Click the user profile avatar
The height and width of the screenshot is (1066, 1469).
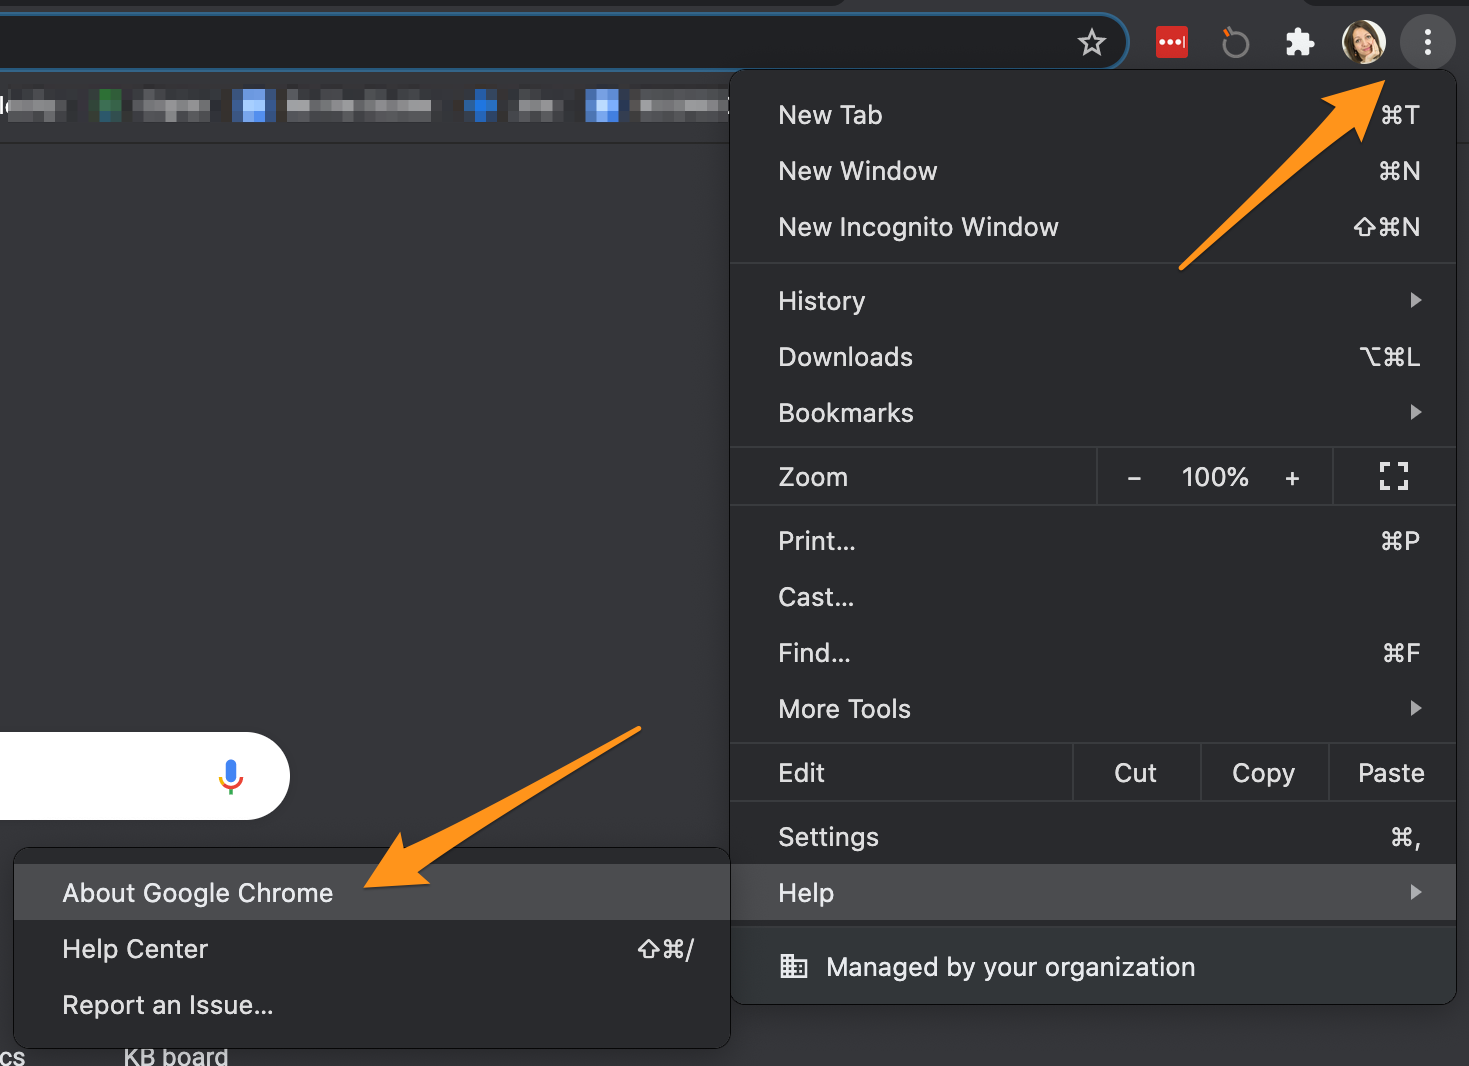1363,43
